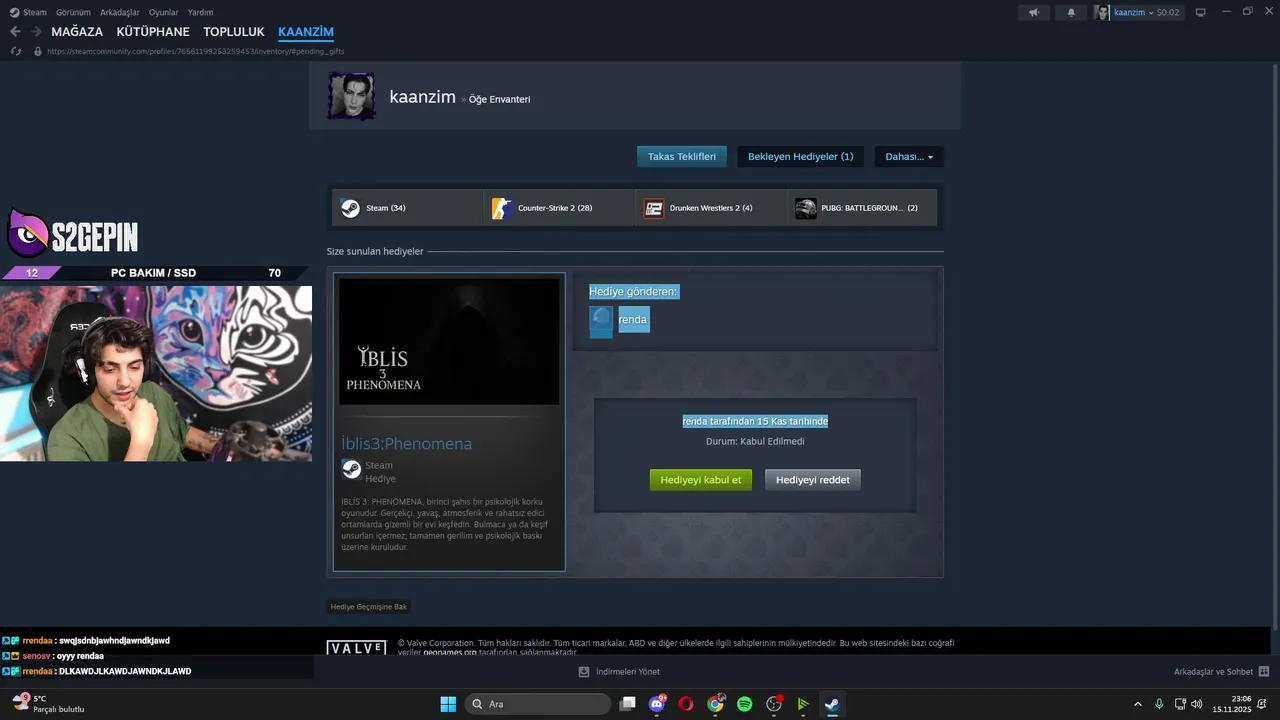Open network settings in the system tray
1280x720 pixels.
click(x=1179, y=704)
